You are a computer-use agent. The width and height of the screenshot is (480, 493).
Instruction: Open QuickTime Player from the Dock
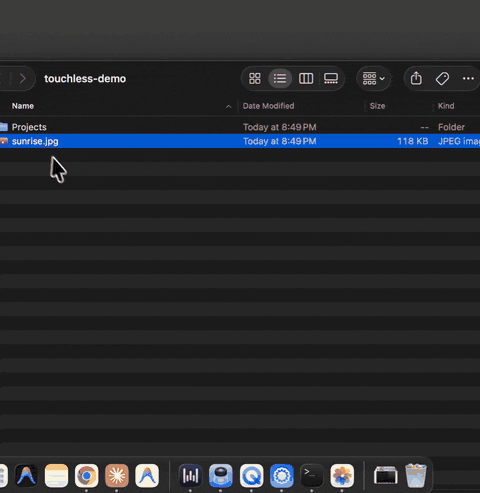point(251,475)
